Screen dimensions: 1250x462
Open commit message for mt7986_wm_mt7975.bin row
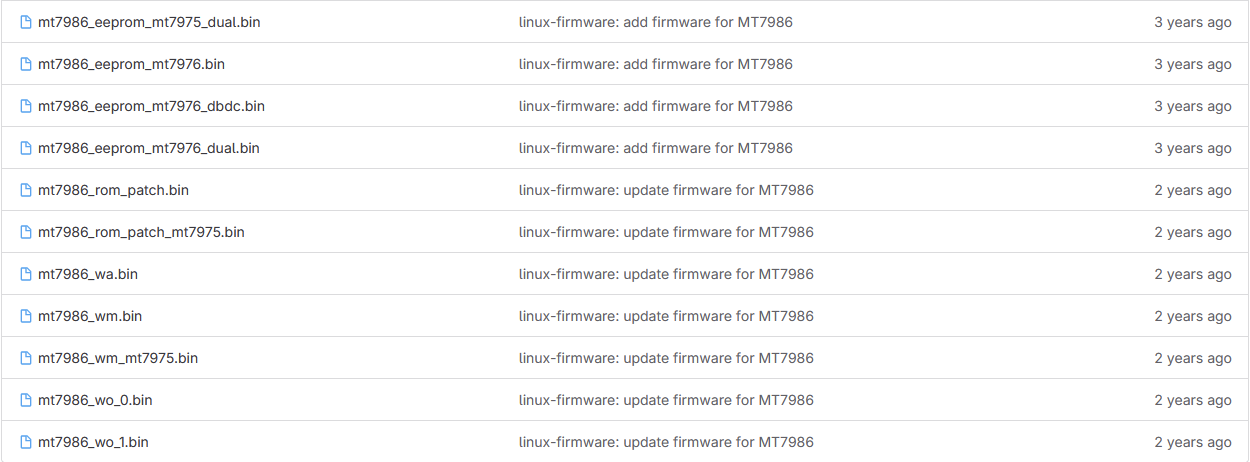[x=666, y=358]
